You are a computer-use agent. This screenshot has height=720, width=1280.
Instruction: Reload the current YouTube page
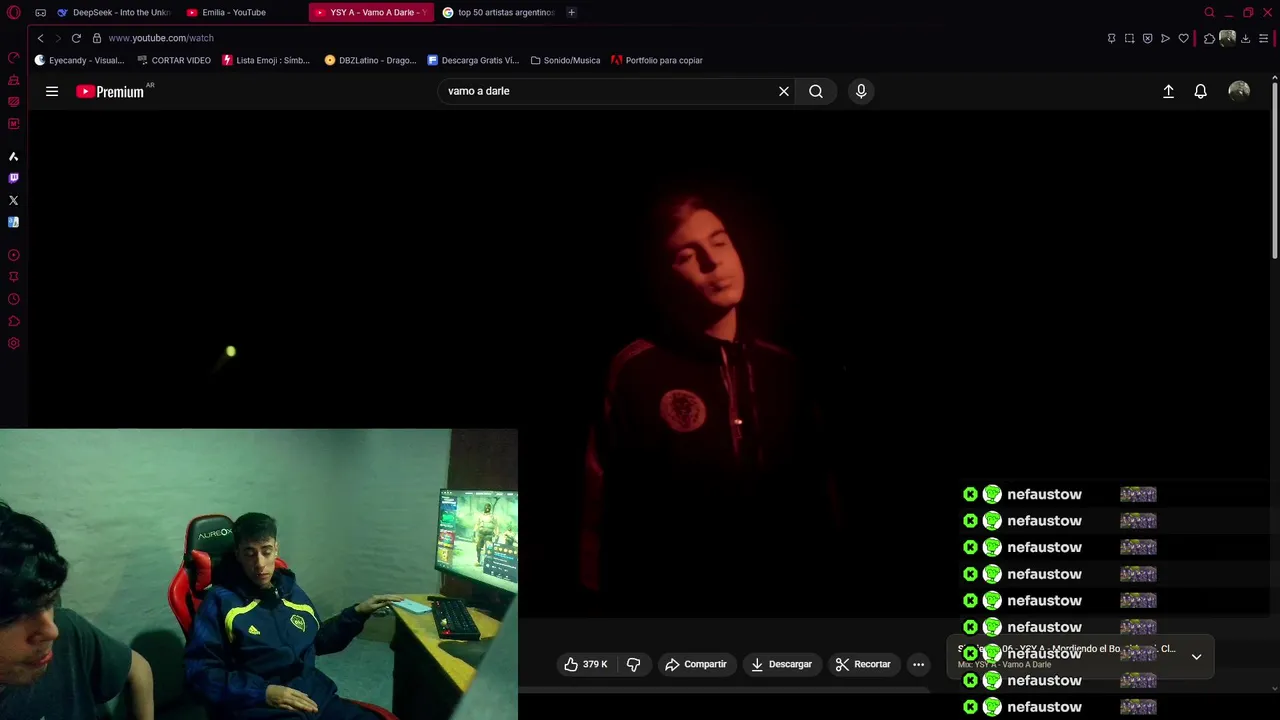point(76,38)
